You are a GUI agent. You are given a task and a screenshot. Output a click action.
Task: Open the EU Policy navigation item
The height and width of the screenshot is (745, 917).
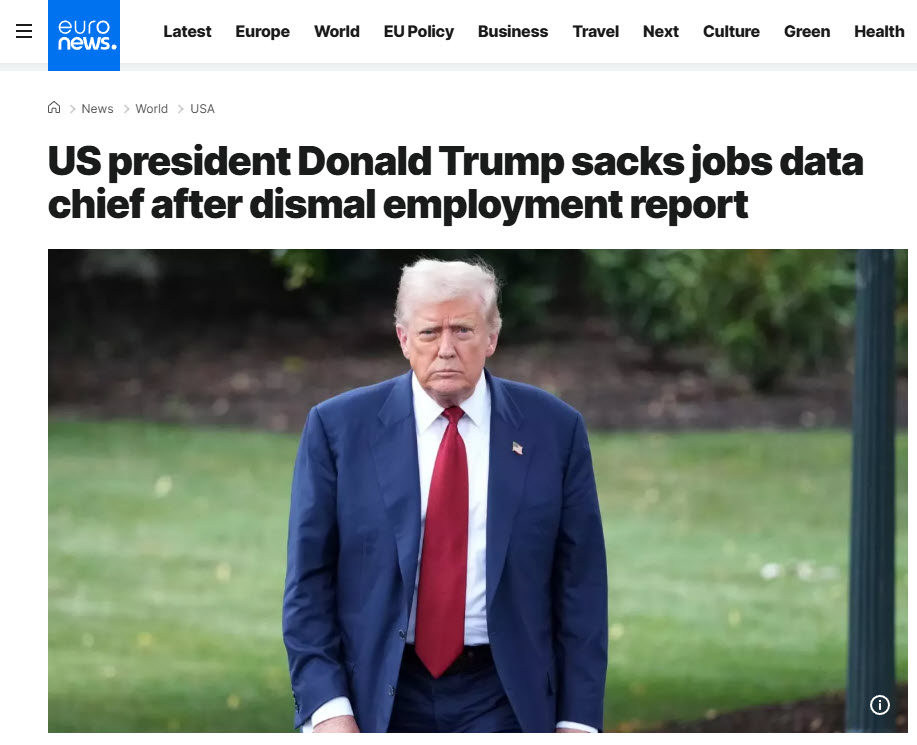click(x=418, y=31)
